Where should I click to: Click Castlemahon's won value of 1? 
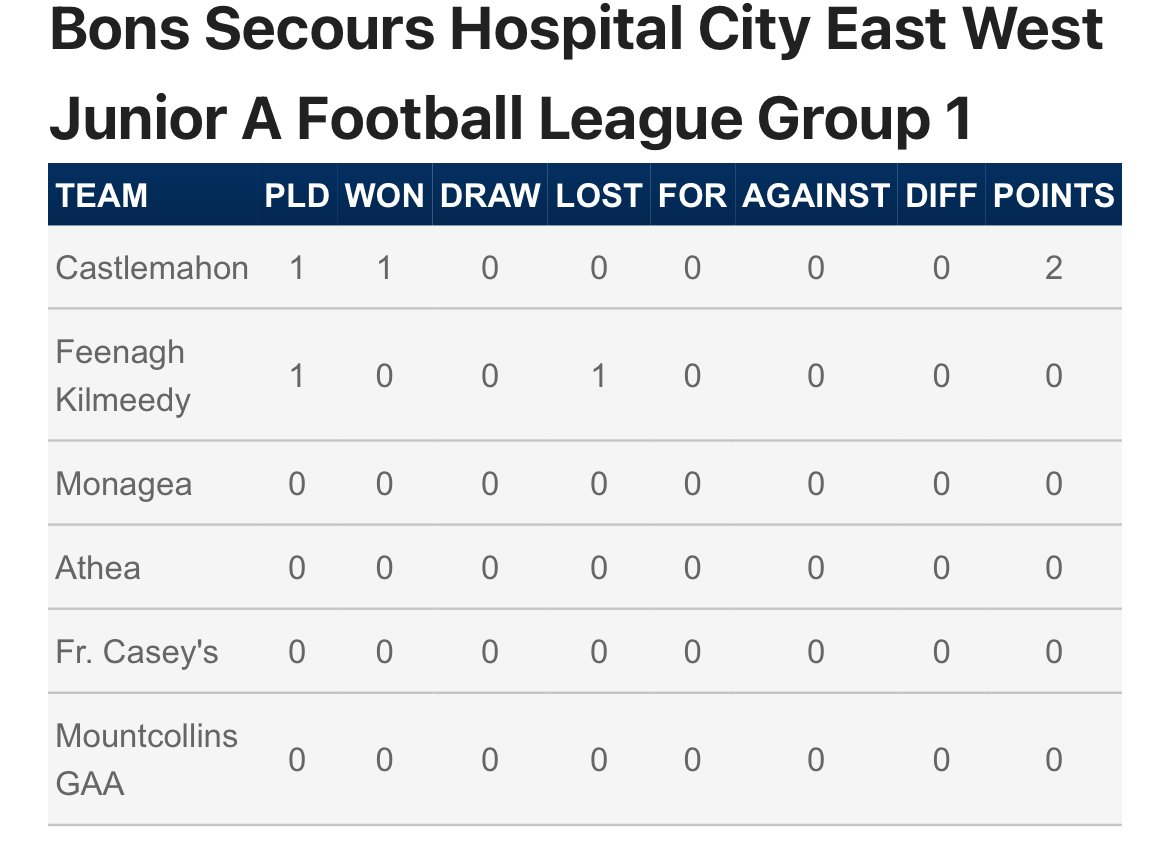click(384, 268)
